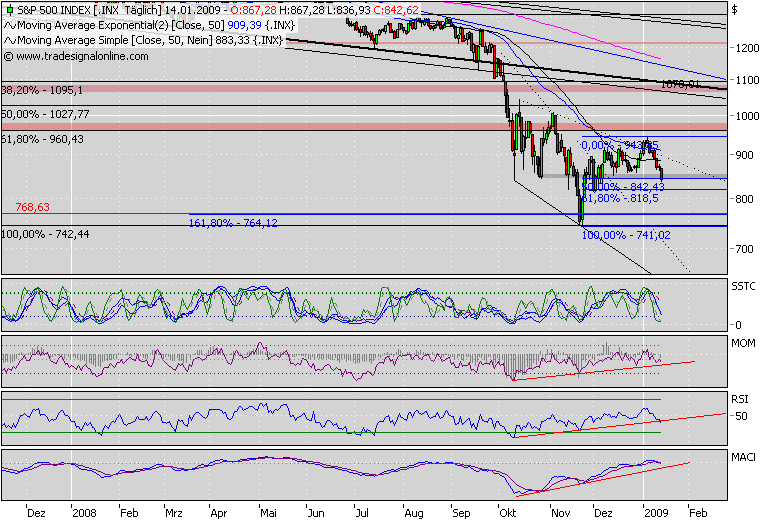
Task: Click the Apr label on the time axis
Action: point(219,513)
